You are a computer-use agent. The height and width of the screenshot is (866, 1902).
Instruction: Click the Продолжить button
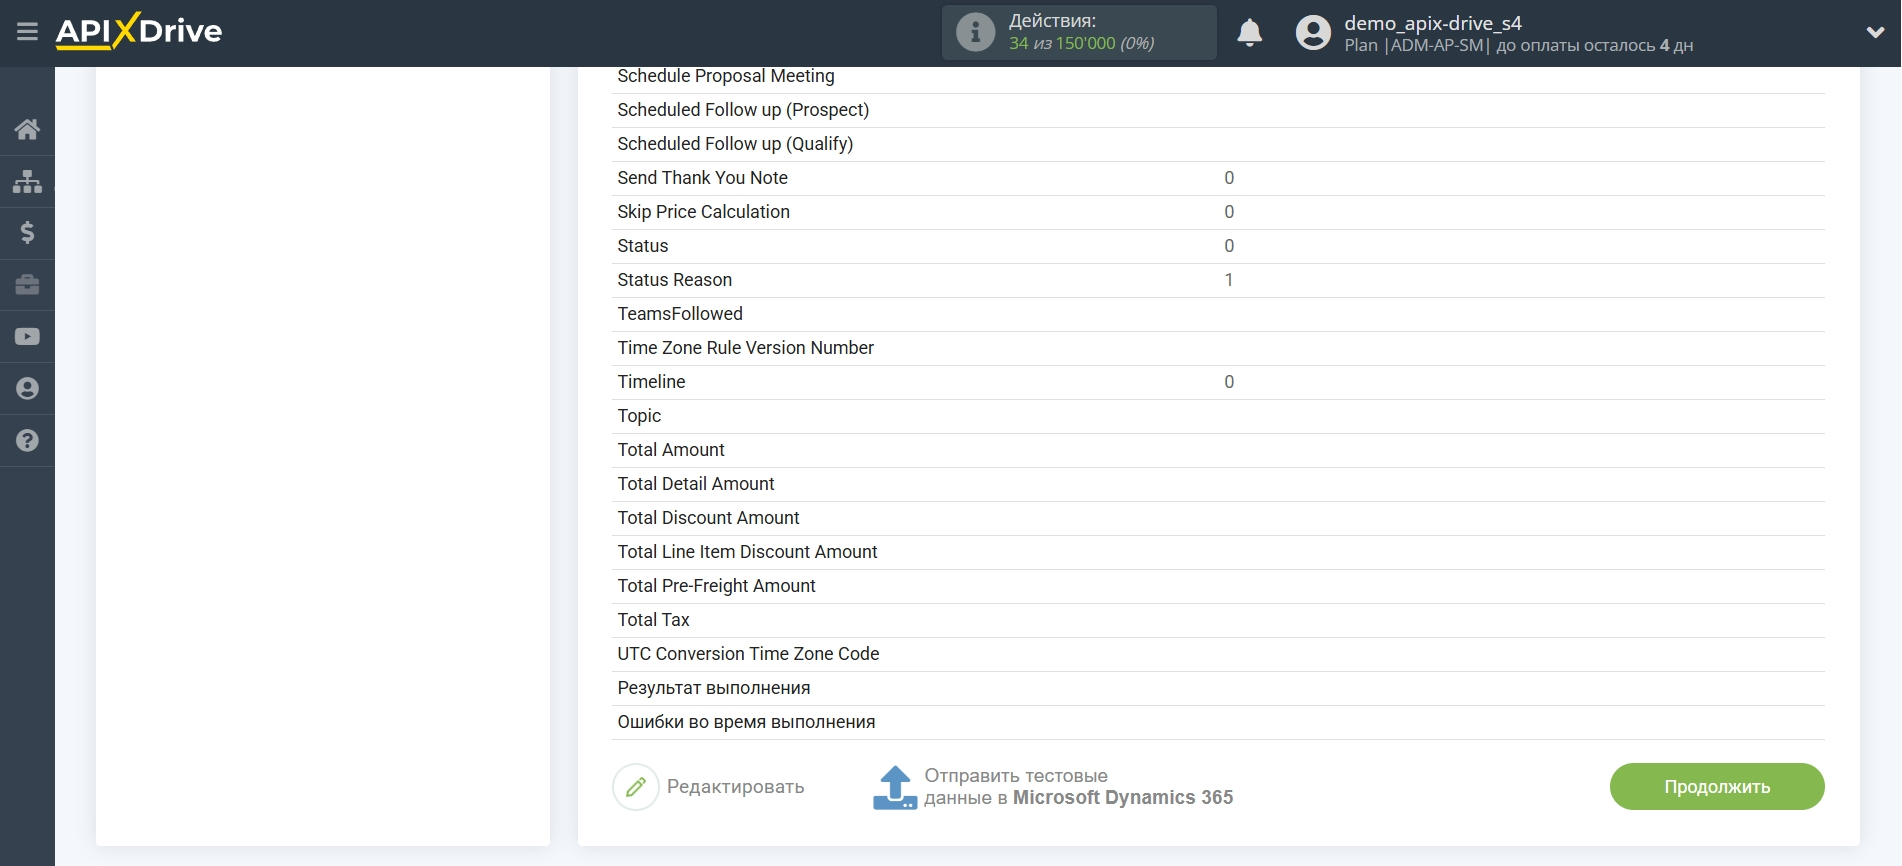tap(1717, 787)
